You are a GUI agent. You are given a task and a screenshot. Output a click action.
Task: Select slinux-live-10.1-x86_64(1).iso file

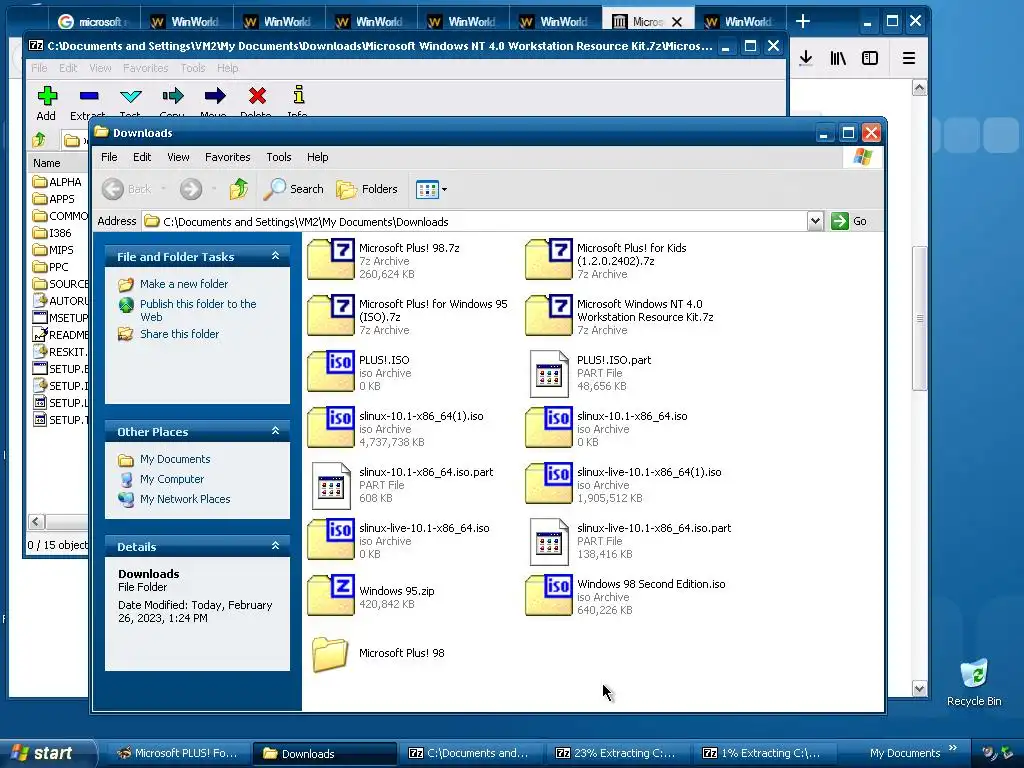pyautogui.click(x=549, y=483)
